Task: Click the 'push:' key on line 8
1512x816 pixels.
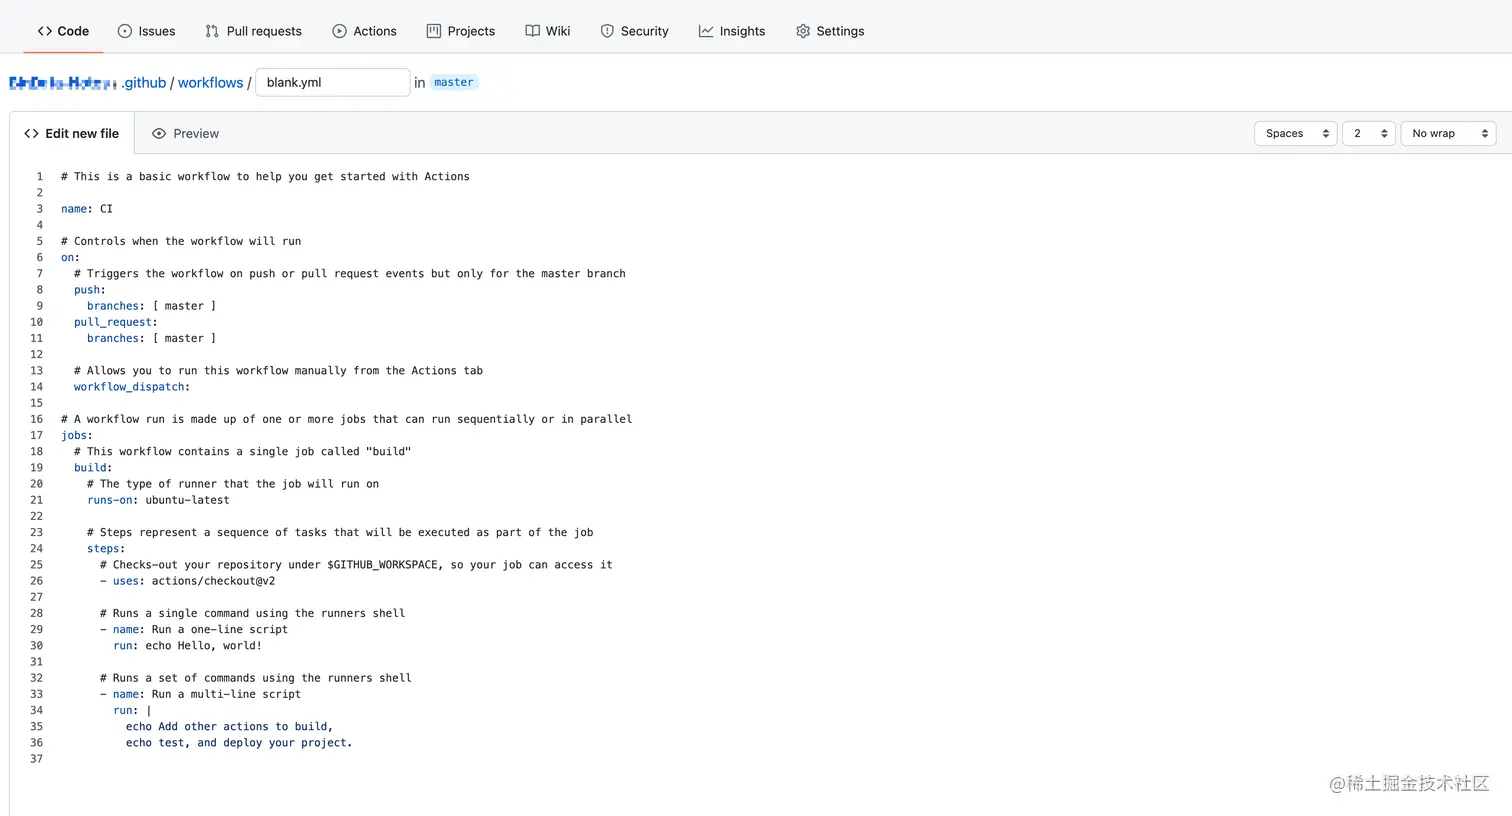Action: coord(90,290)
